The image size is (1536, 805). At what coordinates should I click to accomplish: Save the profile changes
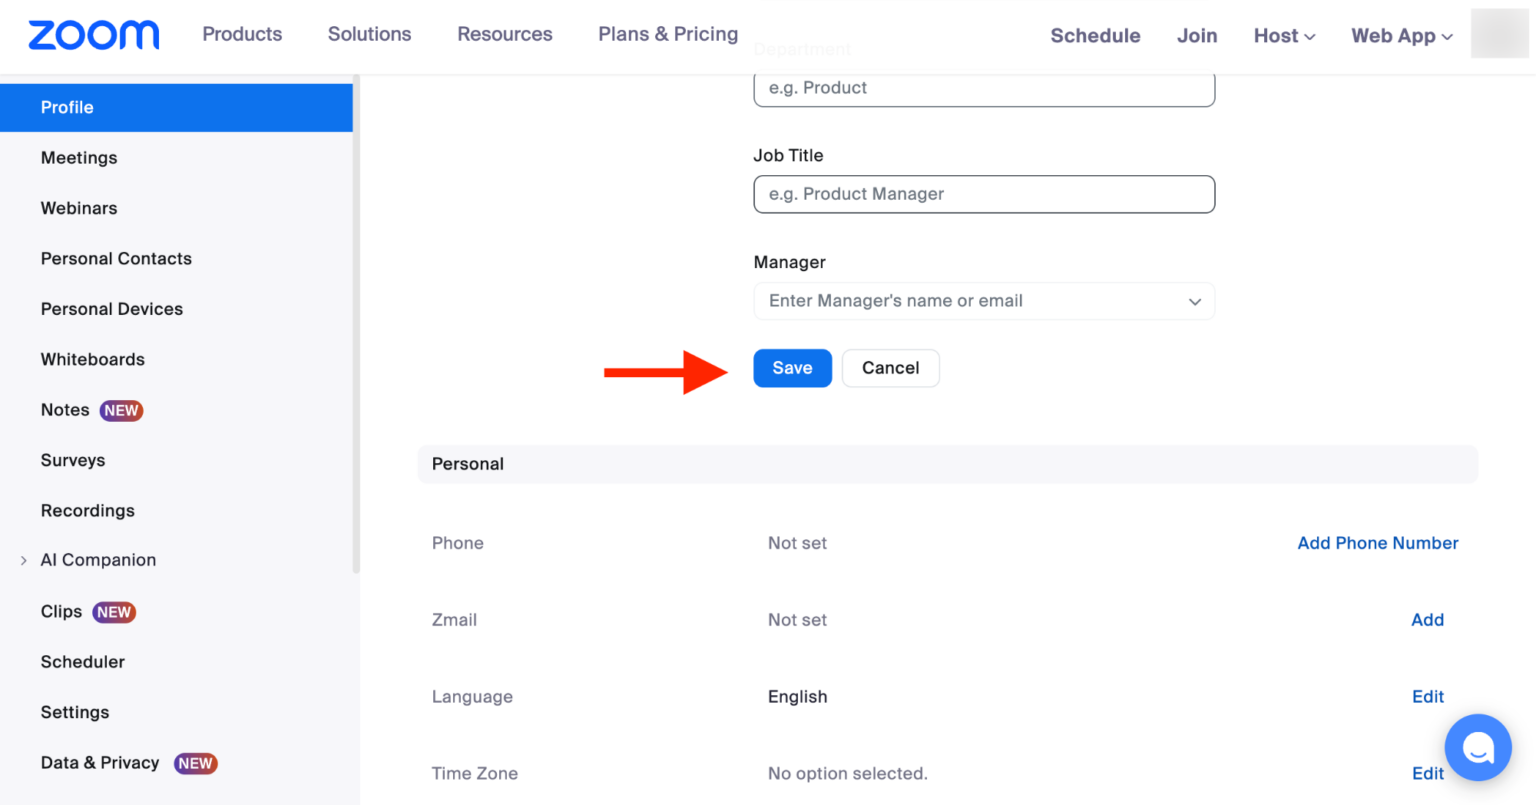point(792,368)
